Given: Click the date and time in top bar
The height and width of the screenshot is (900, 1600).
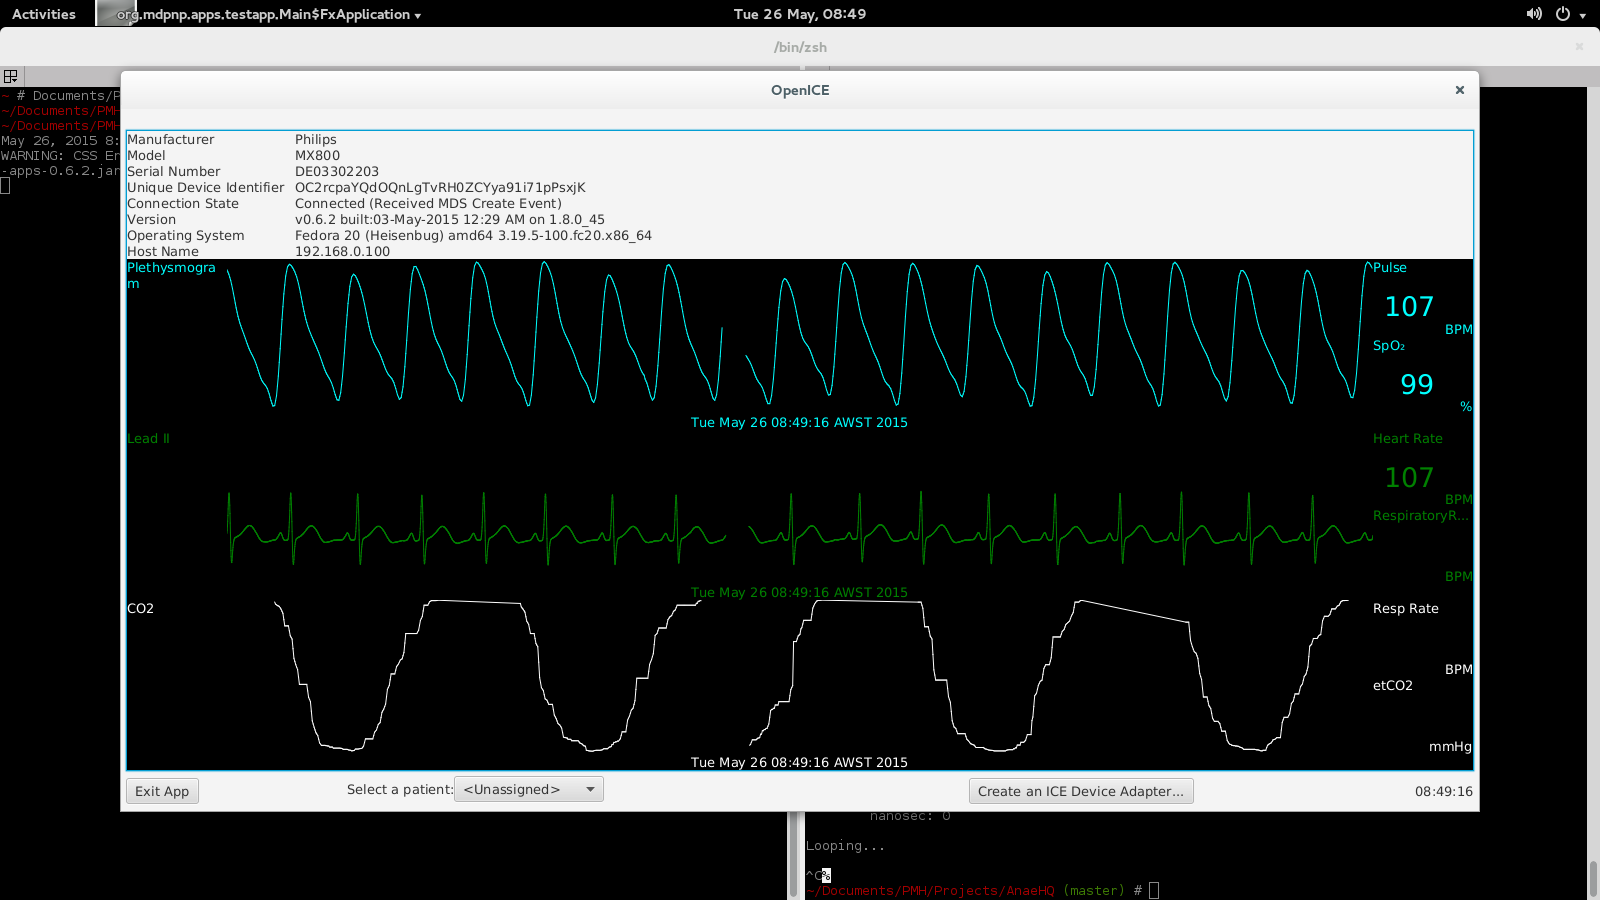Looking at the screenshot, I should 800,14.
